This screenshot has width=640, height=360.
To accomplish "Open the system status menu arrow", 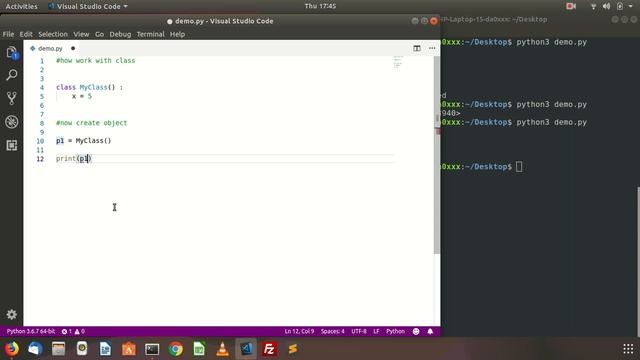I will (631, 6).
